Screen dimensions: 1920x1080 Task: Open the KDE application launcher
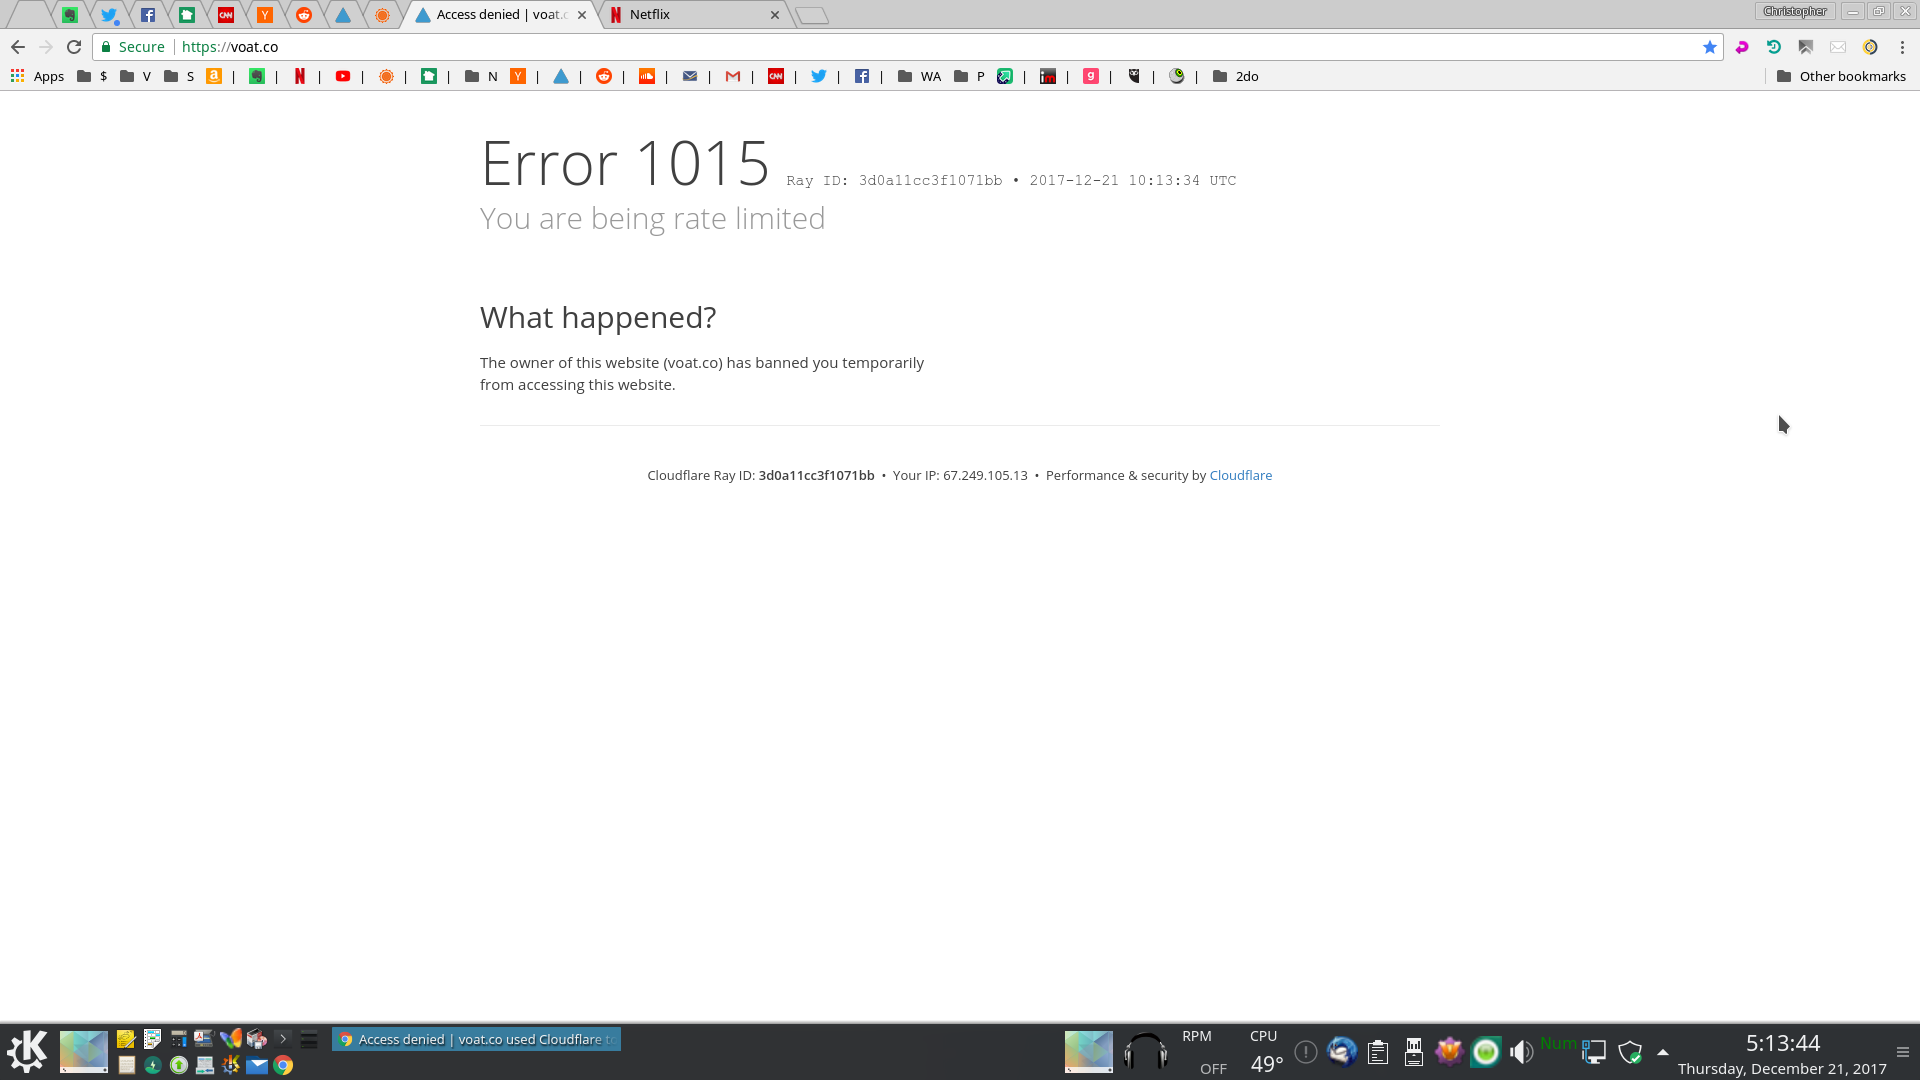tap(27, 1051)
